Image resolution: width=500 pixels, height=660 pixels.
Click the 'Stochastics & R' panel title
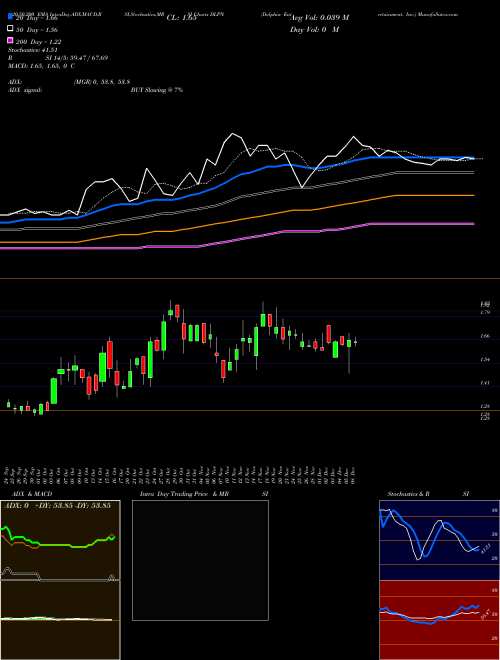[408, 494]
